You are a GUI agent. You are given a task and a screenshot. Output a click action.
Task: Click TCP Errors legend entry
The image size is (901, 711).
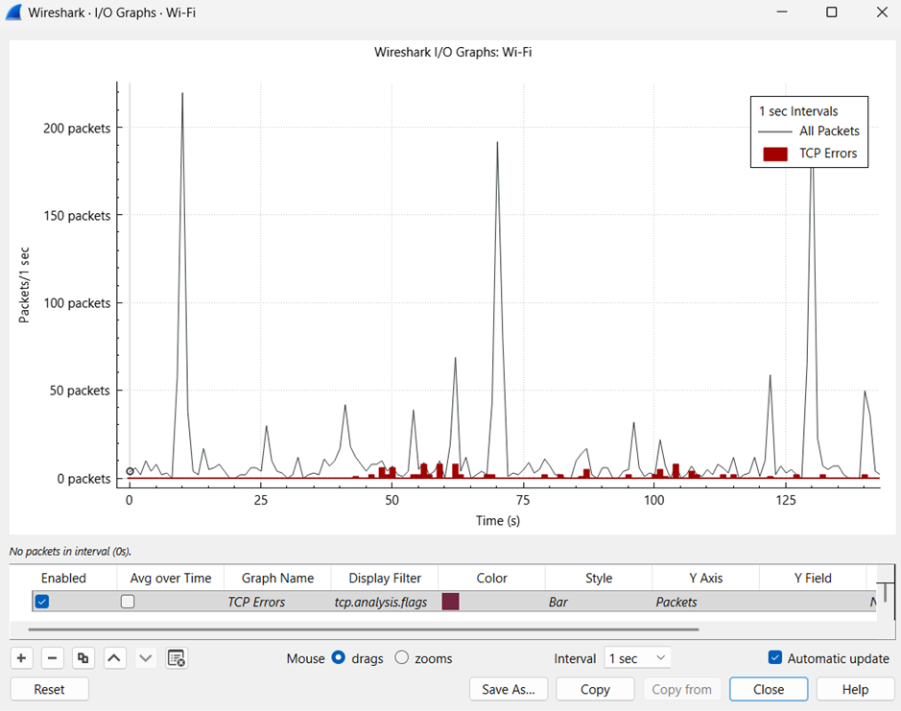point(810,153)
